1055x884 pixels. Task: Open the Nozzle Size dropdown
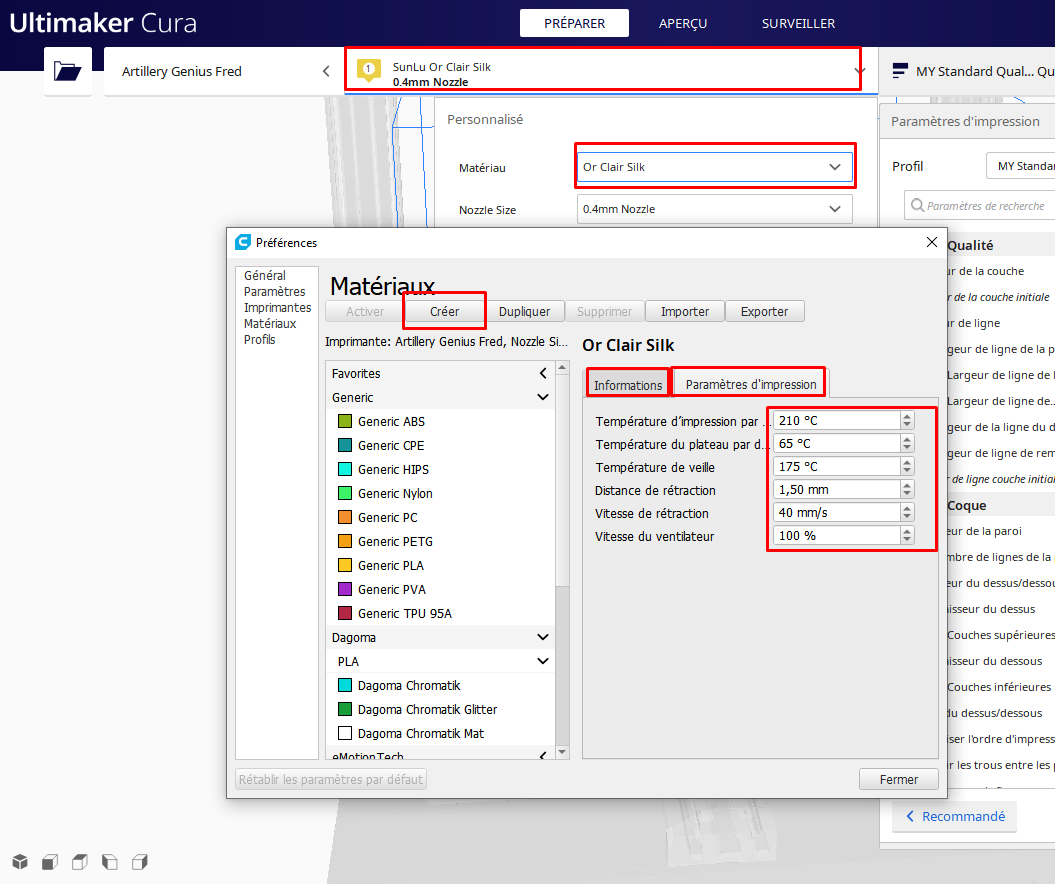[715, 209]
